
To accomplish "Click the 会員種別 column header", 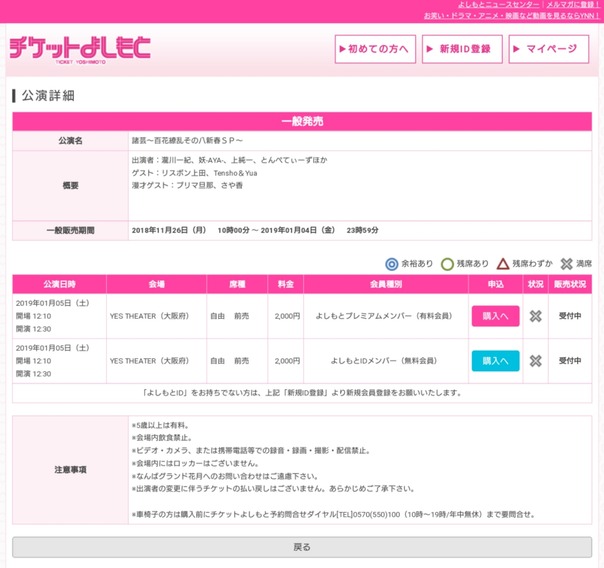I will coord(386,284).
